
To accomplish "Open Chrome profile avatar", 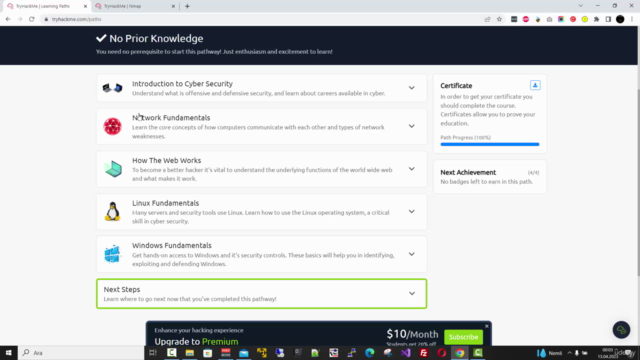I will 620,19.
